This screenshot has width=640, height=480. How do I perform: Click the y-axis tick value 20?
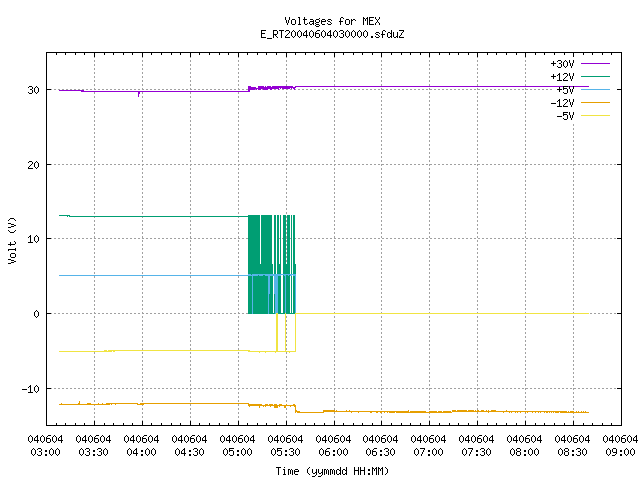pyautogui.click(x=33, y=165)
